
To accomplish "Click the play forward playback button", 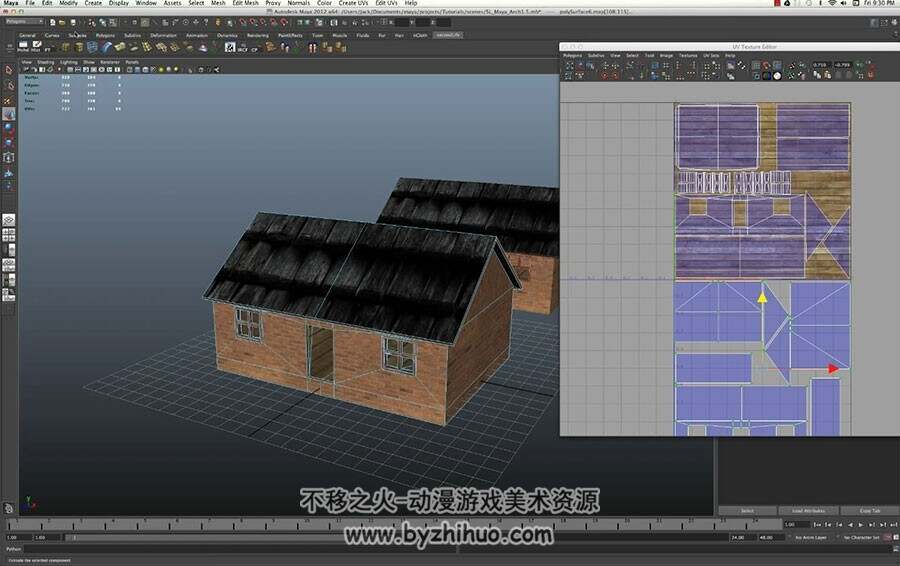I will (x=860, y=525).
